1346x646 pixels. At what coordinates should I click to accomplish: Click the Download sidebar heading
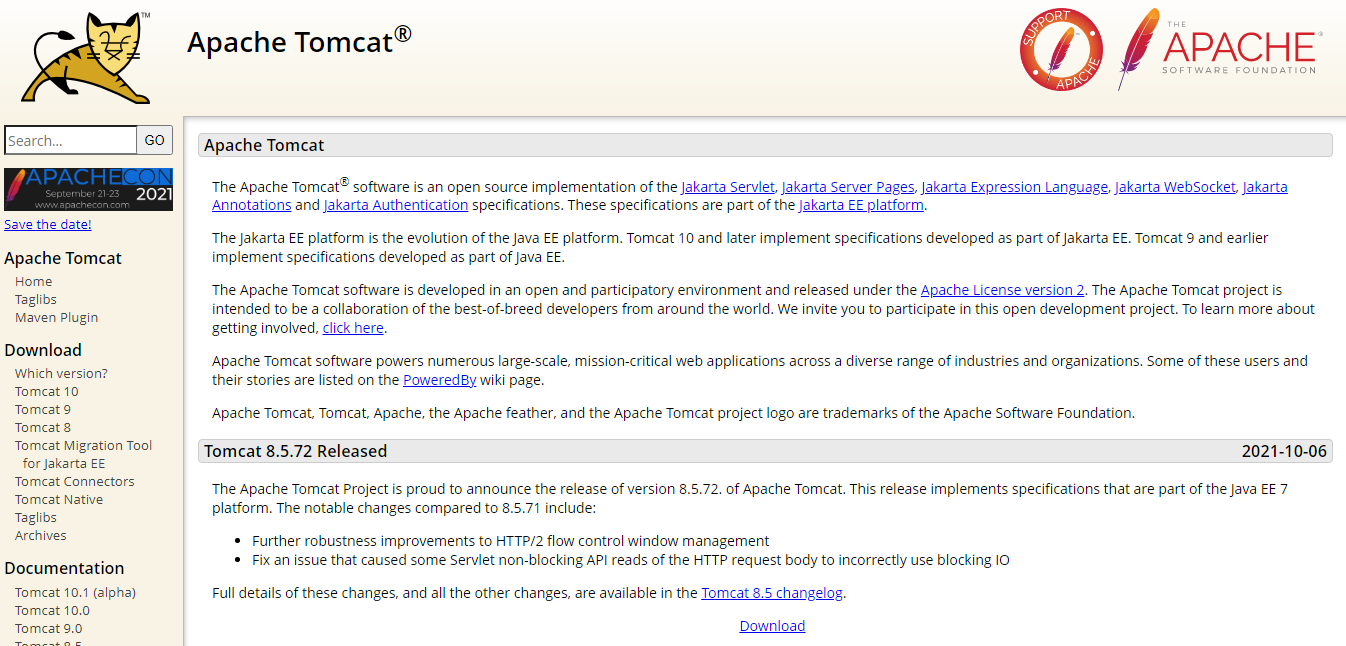coord(43,350)
